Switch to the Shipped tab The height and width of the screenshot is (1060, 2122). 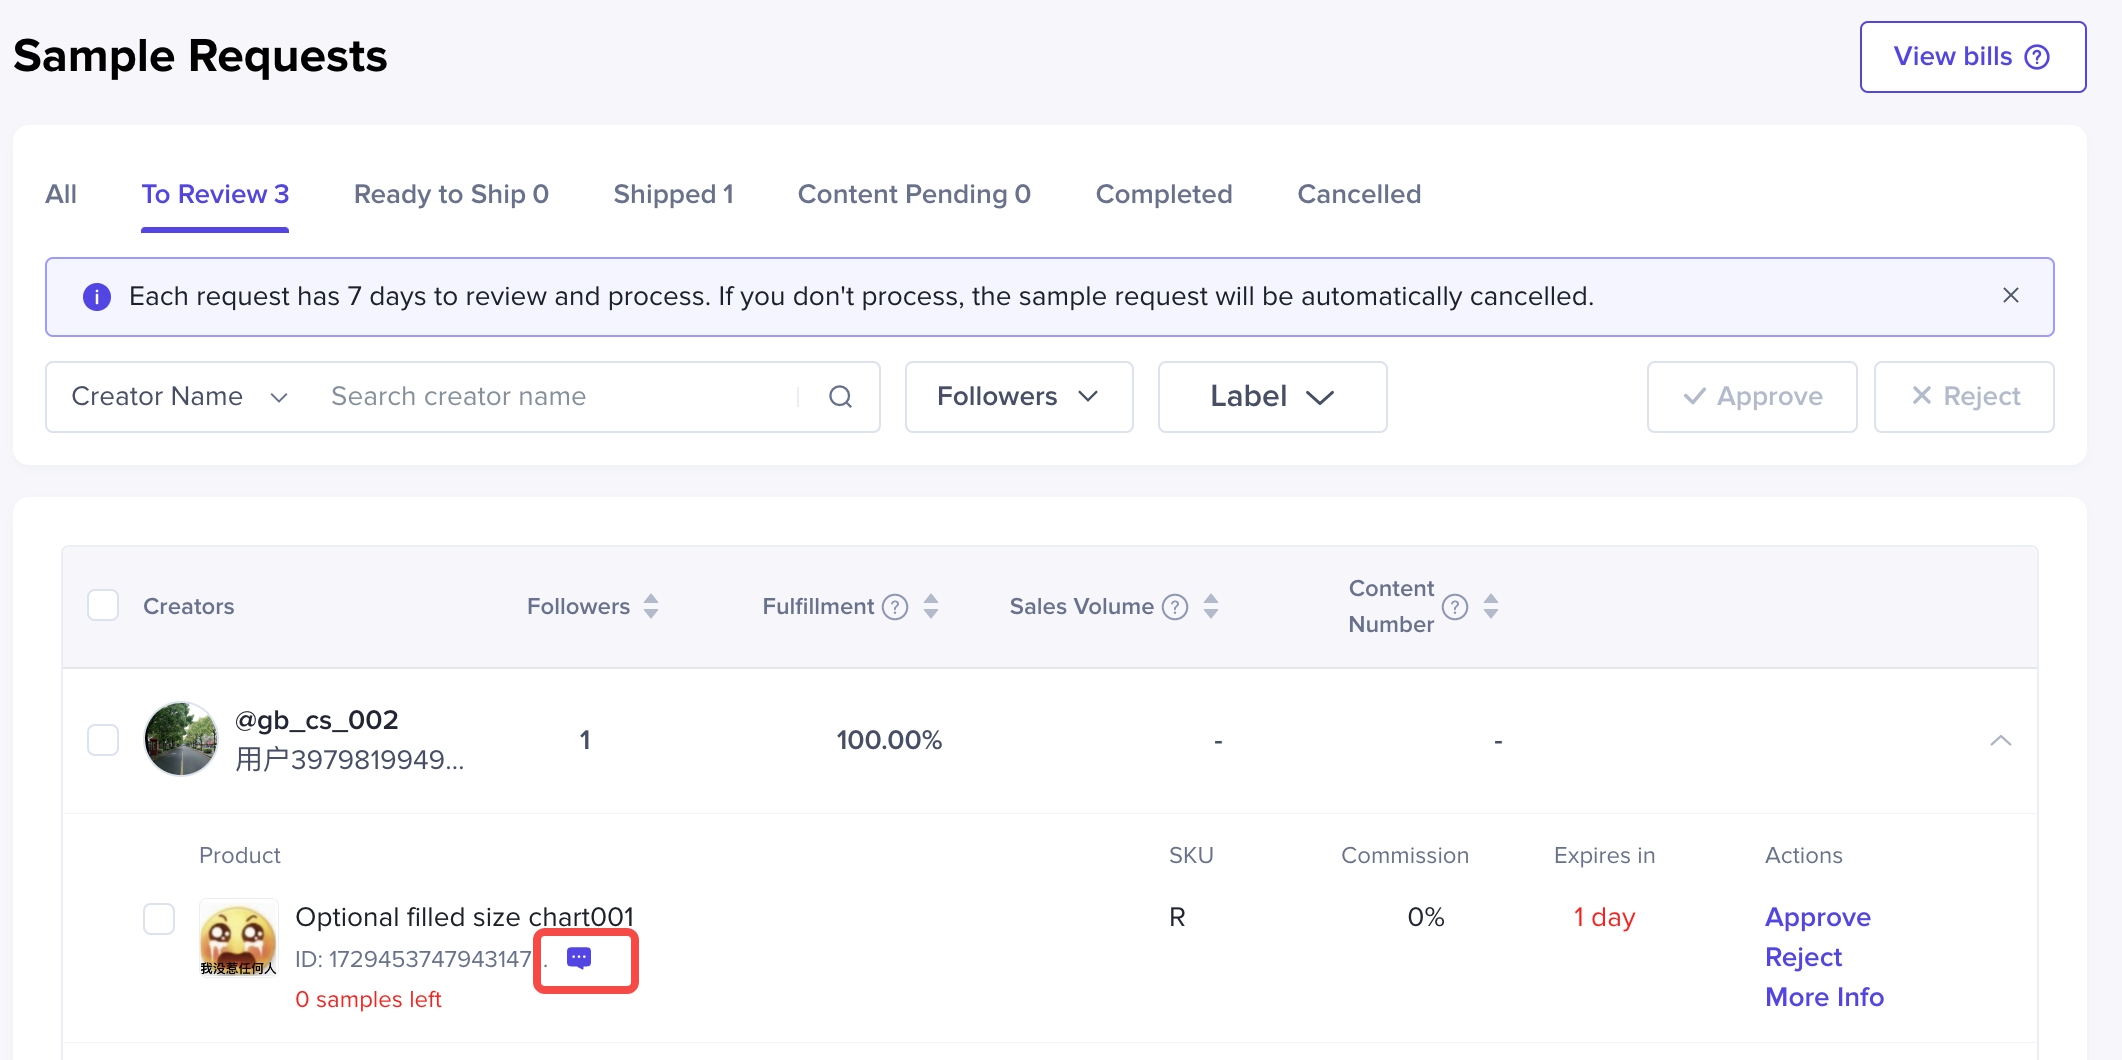(x=673, y=194)
